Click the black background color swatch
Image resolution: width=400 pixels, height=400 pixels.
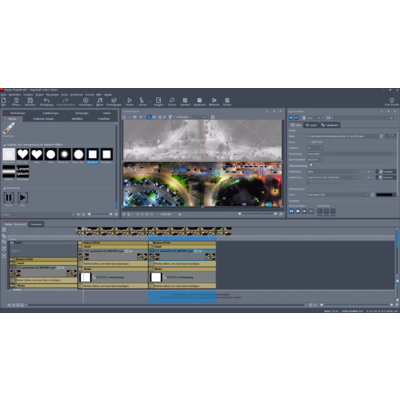384,195
